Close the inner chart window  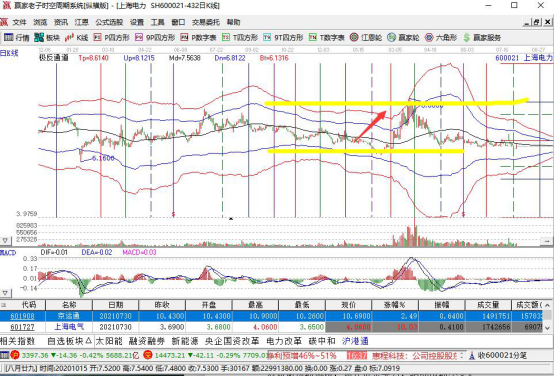(547, 22)
